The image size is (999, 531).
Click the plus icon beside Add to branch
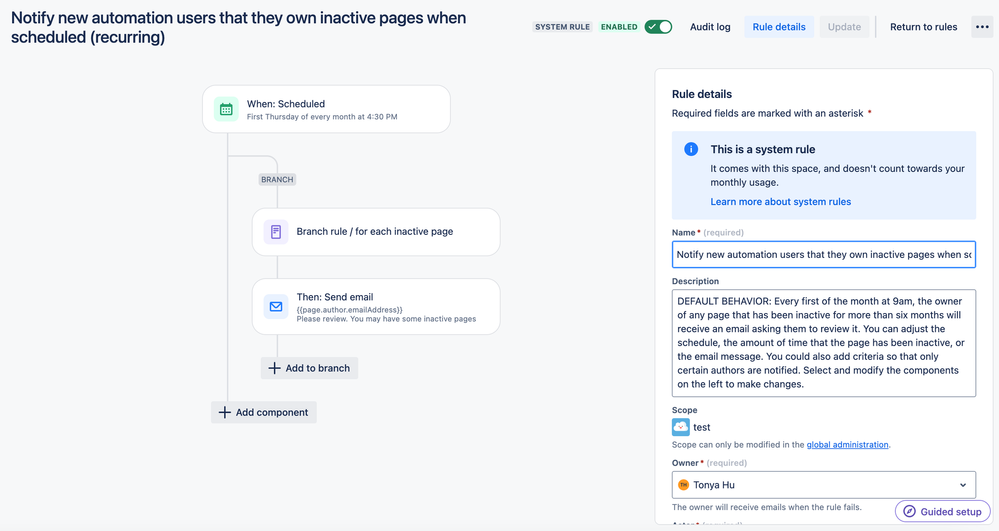click(x=274, y=368)
